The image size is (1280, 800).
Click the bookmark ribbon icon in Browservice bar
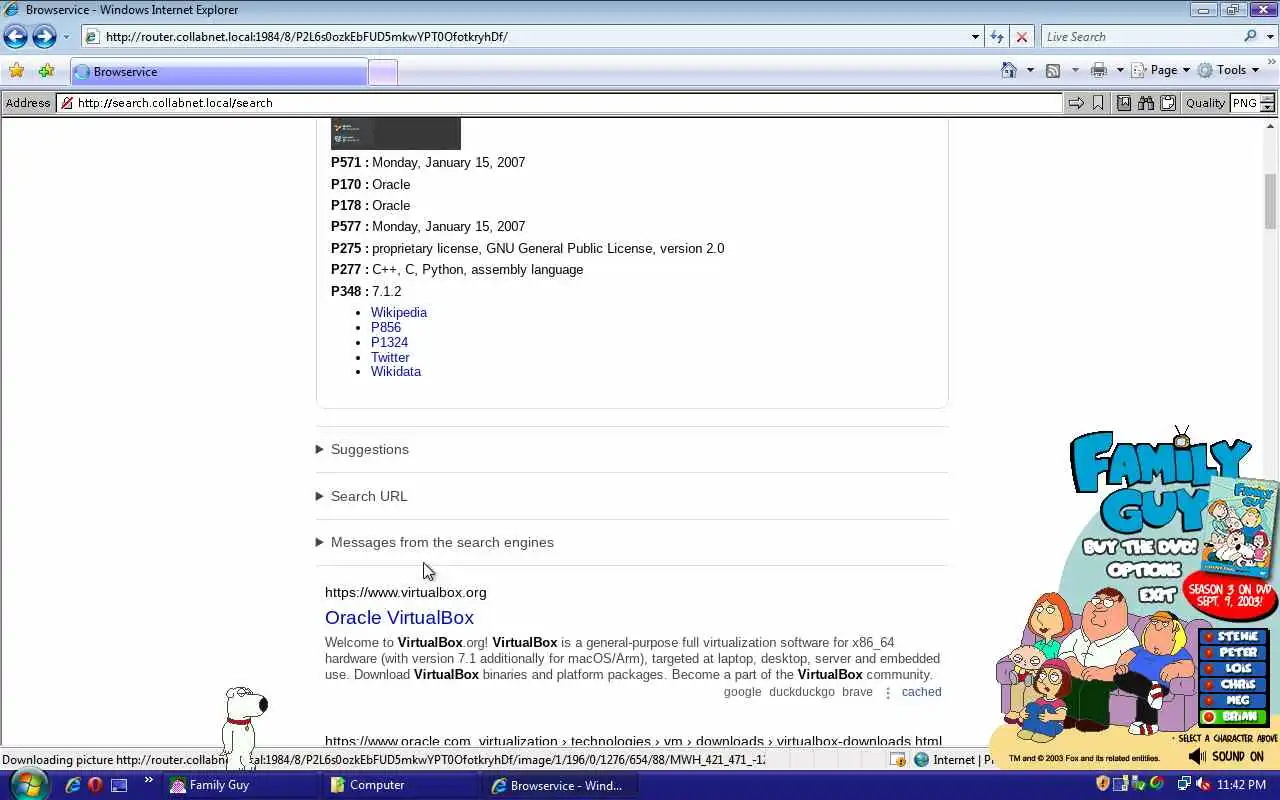click(x=1098, y=103)
